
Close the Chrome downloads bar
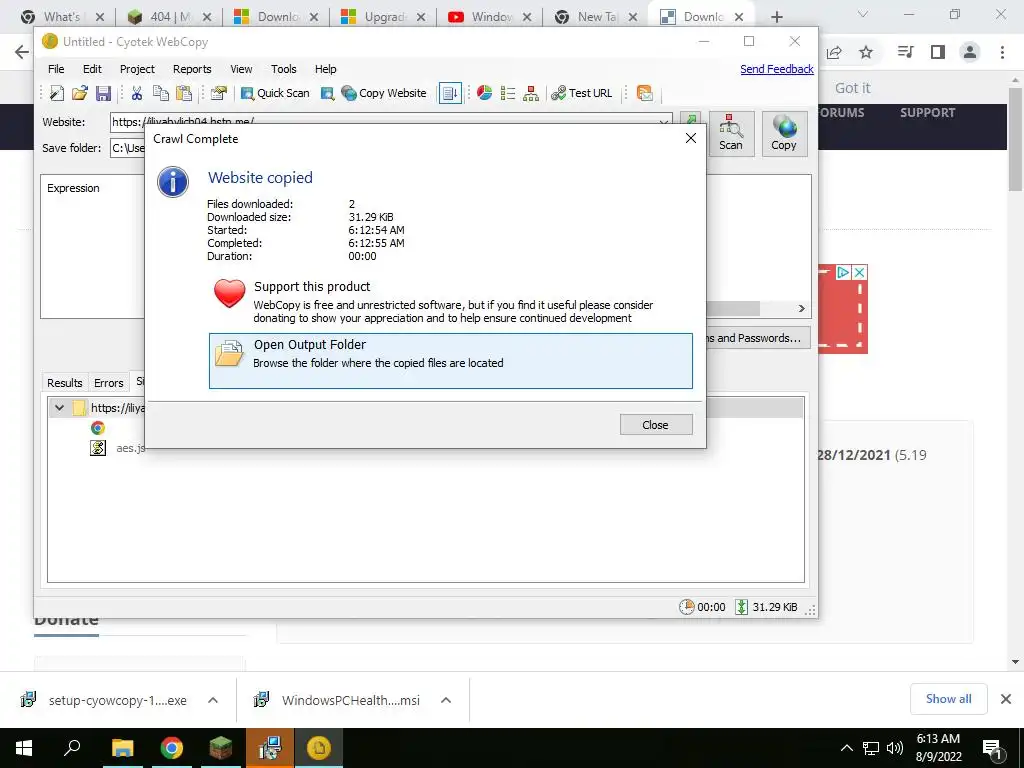(x=1006, y=699)
